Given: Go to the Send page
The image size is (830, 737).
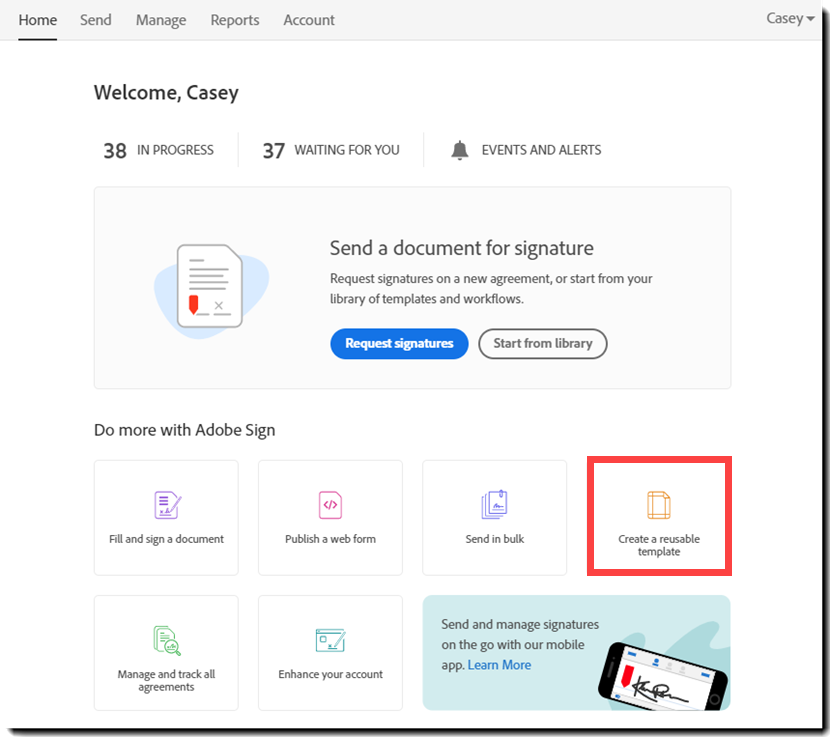Looking at the screenshot, I should (x=95, y=20).
